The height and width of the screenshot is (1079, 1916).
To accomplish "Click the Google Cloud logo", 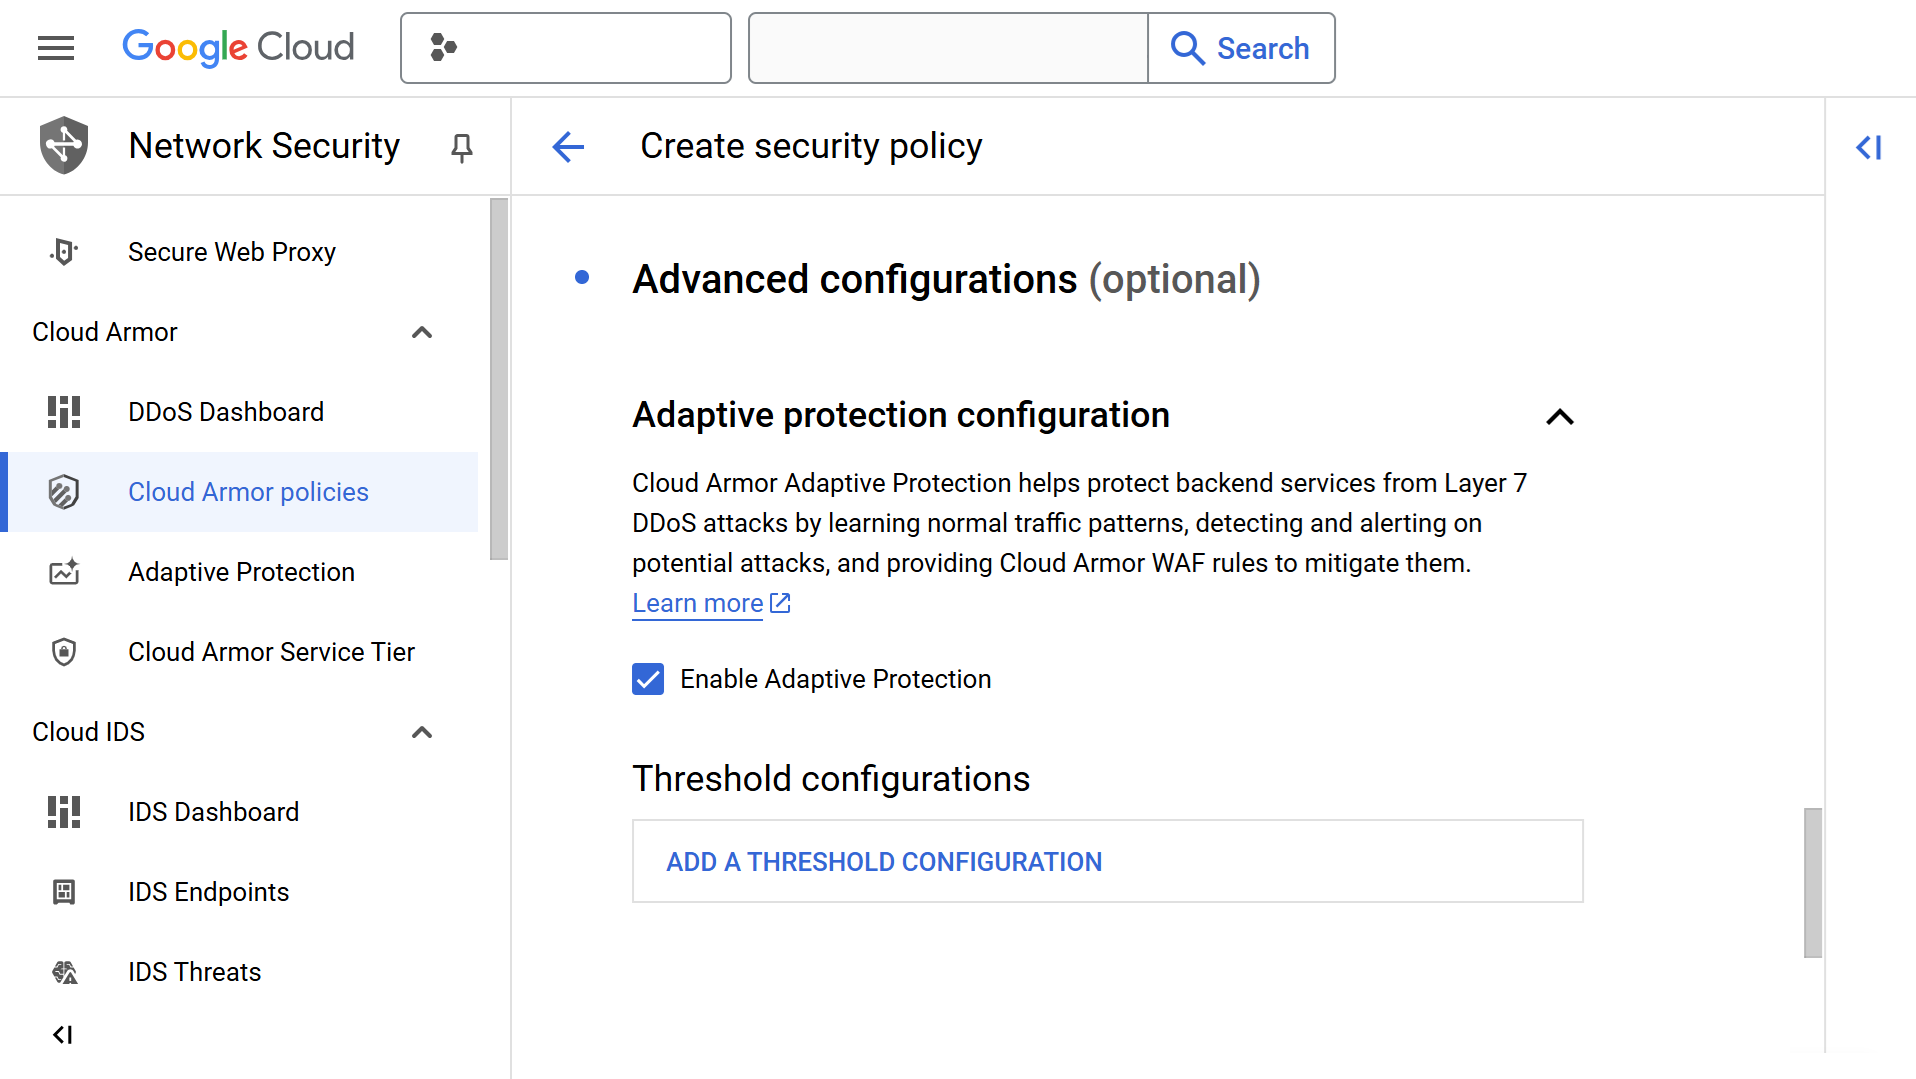I will [238, 48].
